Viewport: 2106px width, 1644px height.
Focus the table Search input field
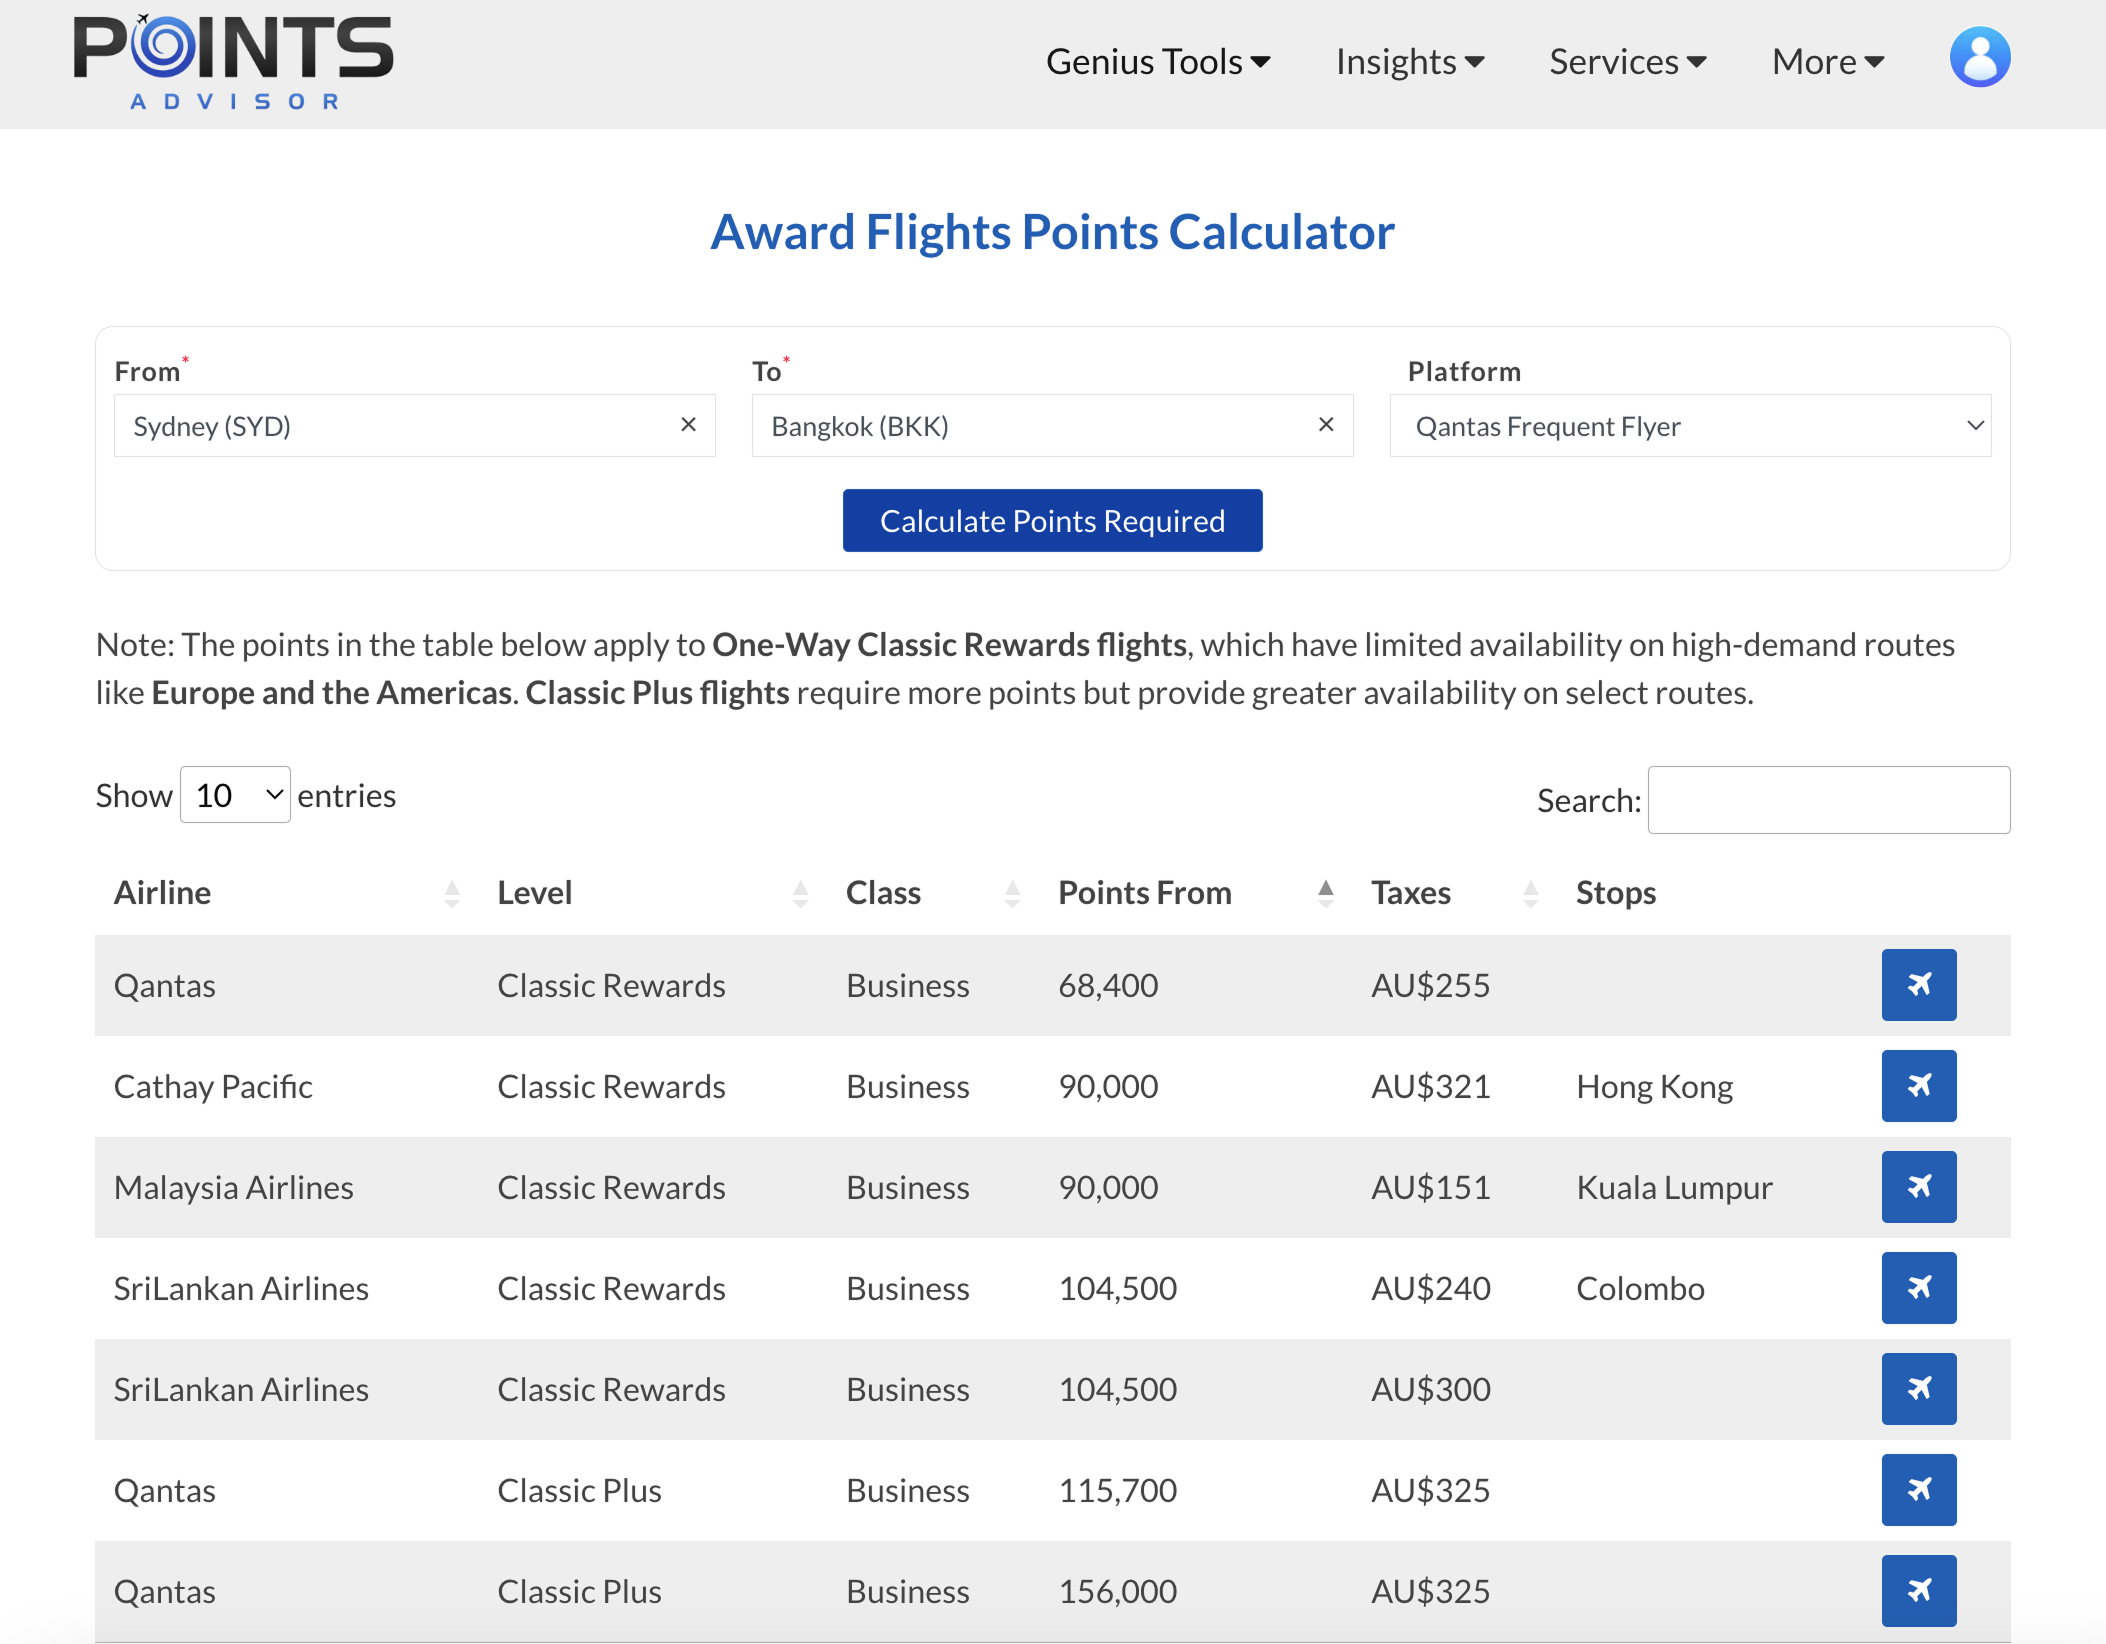[x=1828, y=800]
